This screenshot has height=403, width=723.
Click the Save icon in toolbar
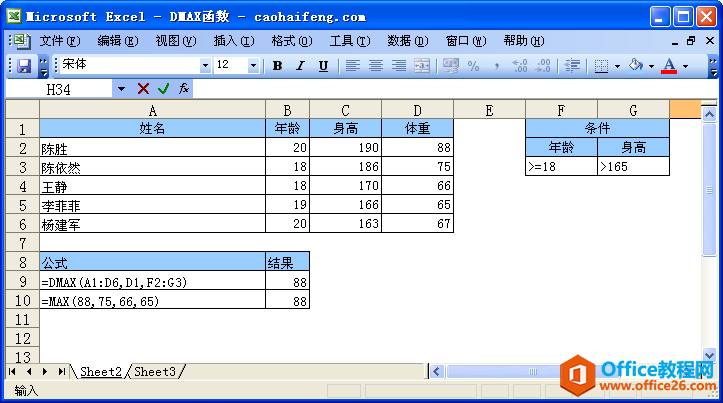click(24, 66)
